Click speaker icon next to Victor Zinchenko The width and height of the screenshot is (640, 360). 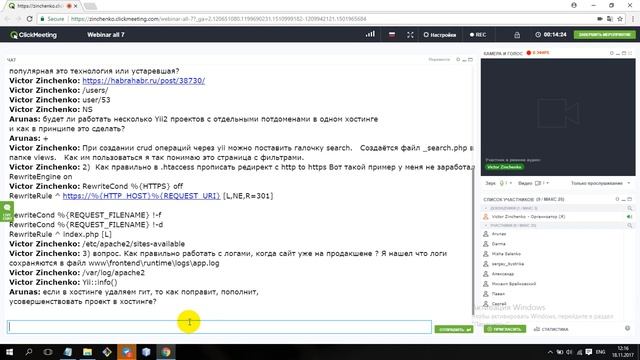(629, 217)
